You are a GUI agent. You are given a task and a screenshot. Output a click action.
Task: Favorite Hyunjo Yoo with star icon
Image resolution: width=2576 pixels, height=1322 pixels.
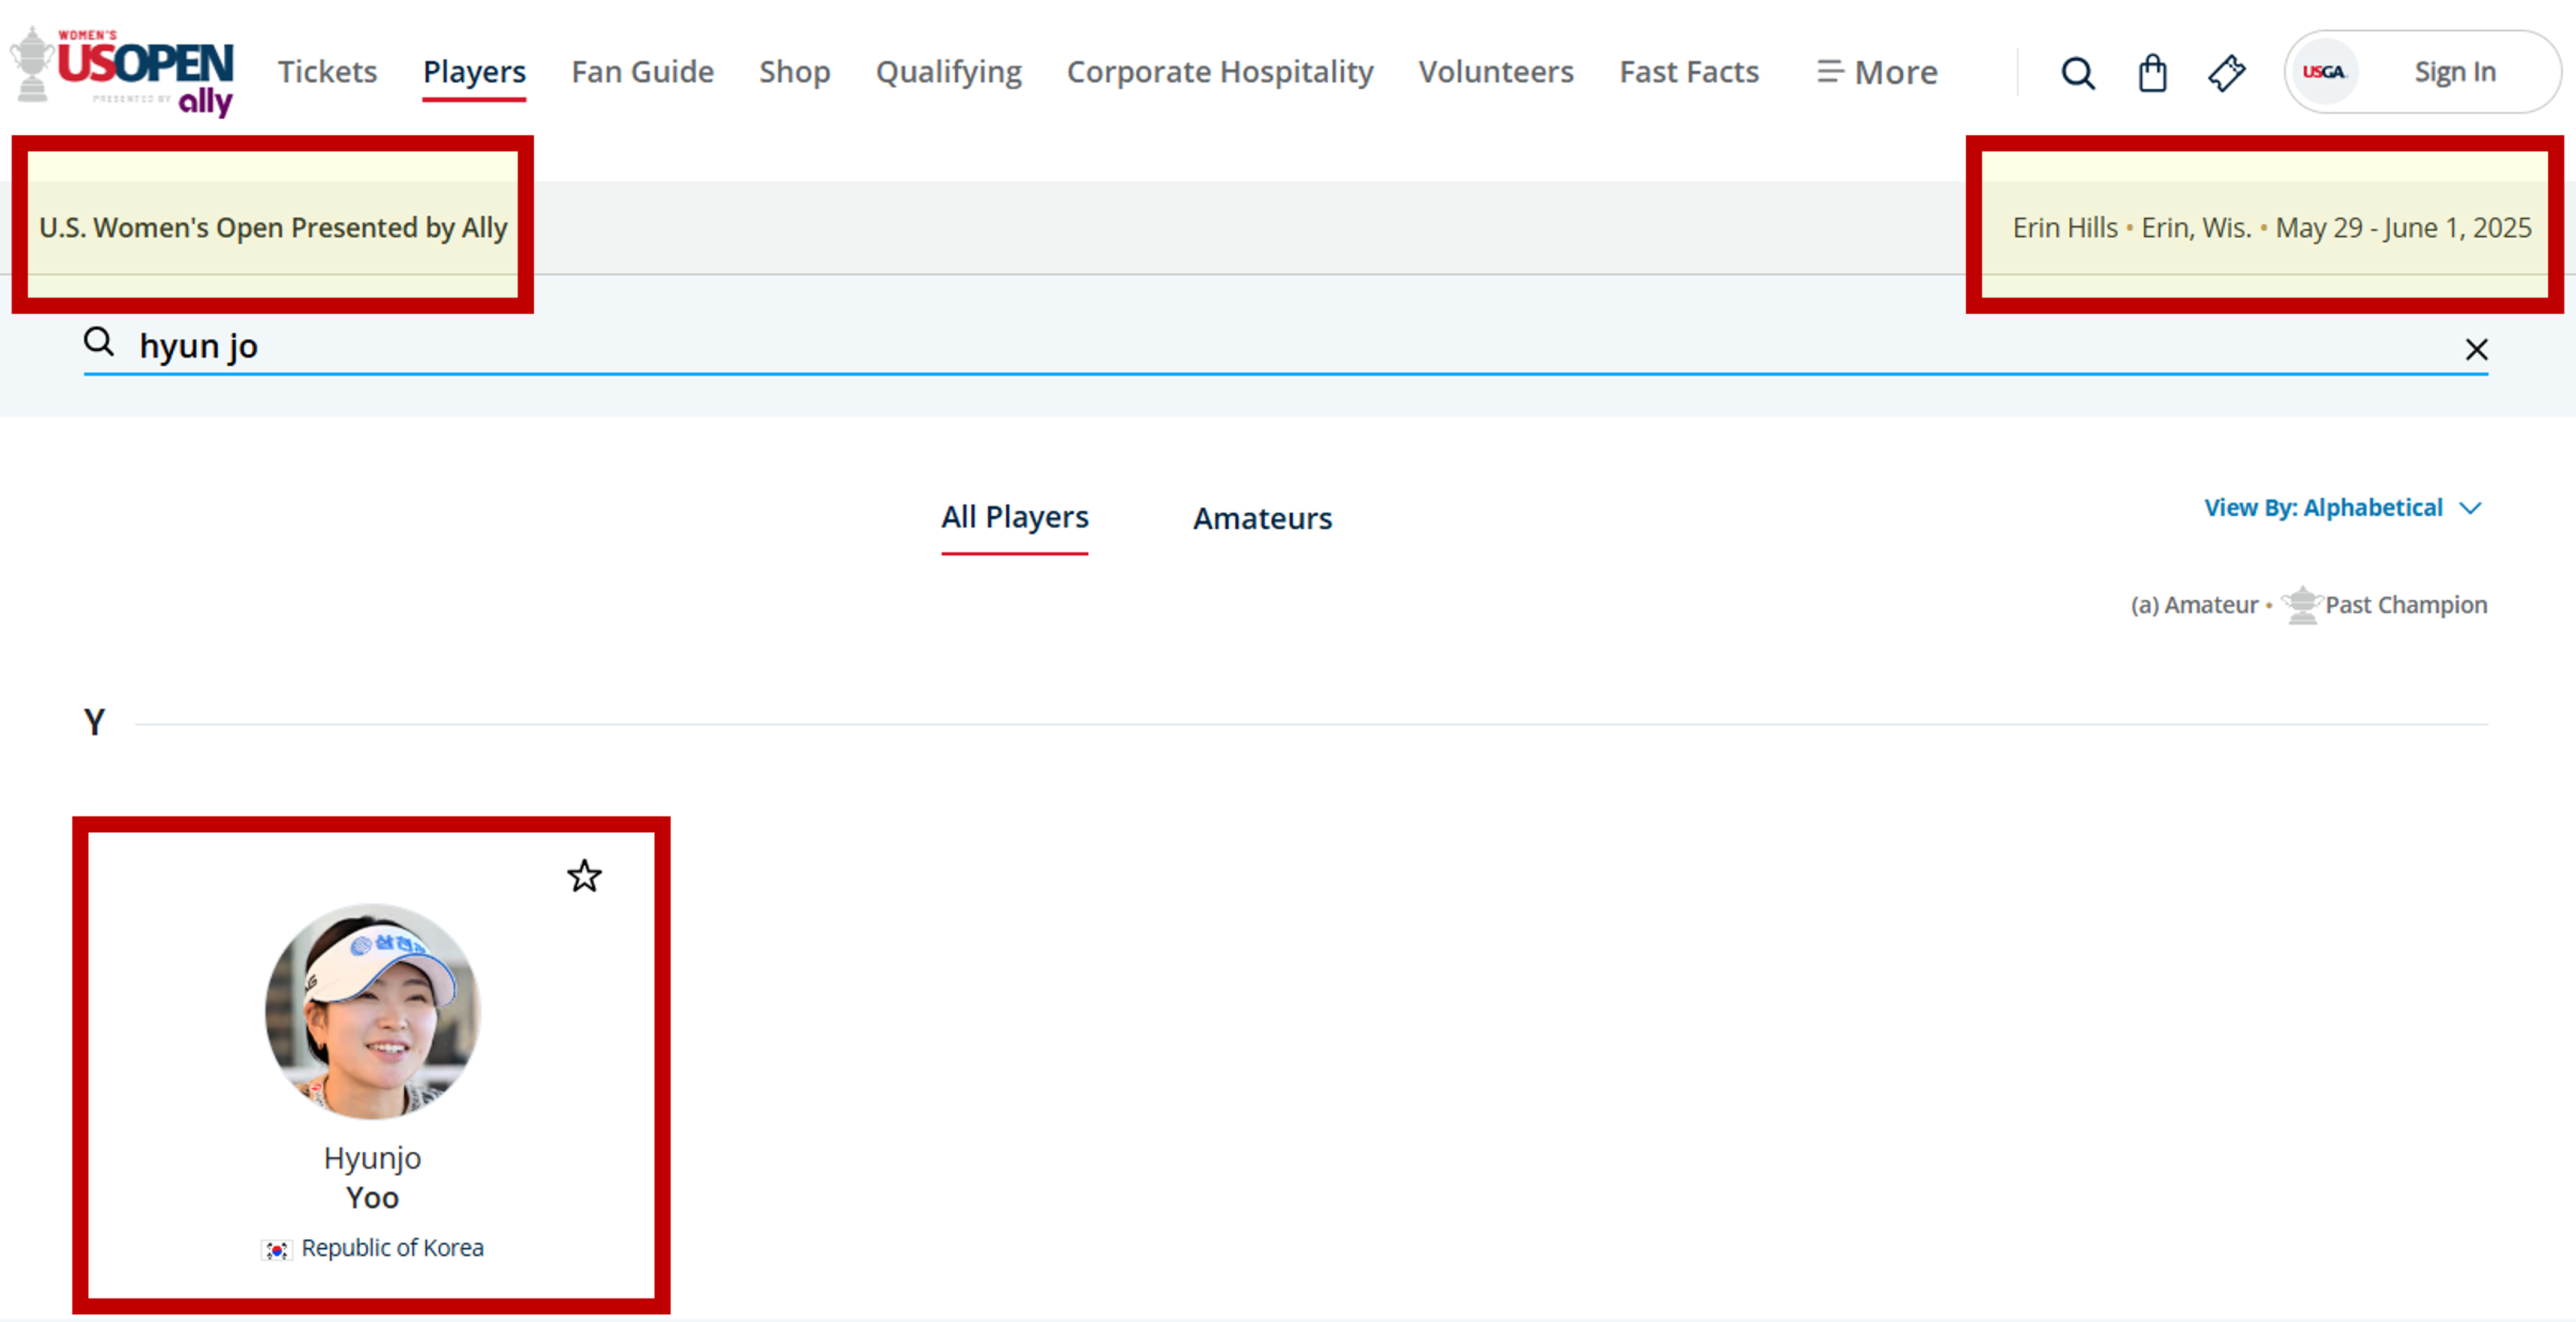(x=584, y=876)
